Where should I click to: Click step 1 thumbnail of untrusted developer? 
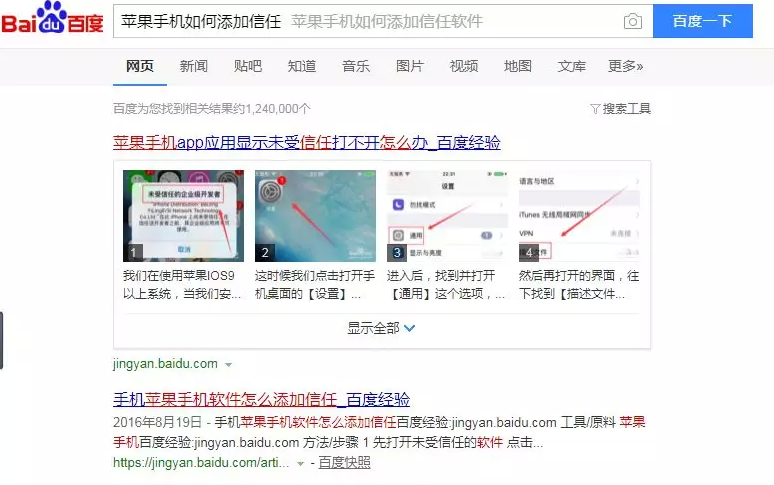coord(183,216)
